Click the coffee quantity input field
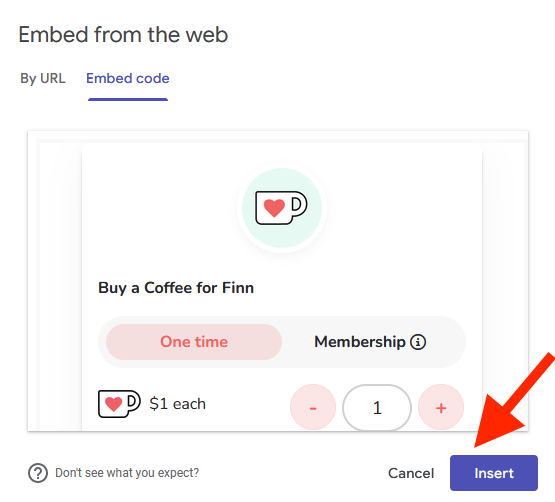Image resolution: width=555 pixels, height=502 pixels. coord(377,407)
